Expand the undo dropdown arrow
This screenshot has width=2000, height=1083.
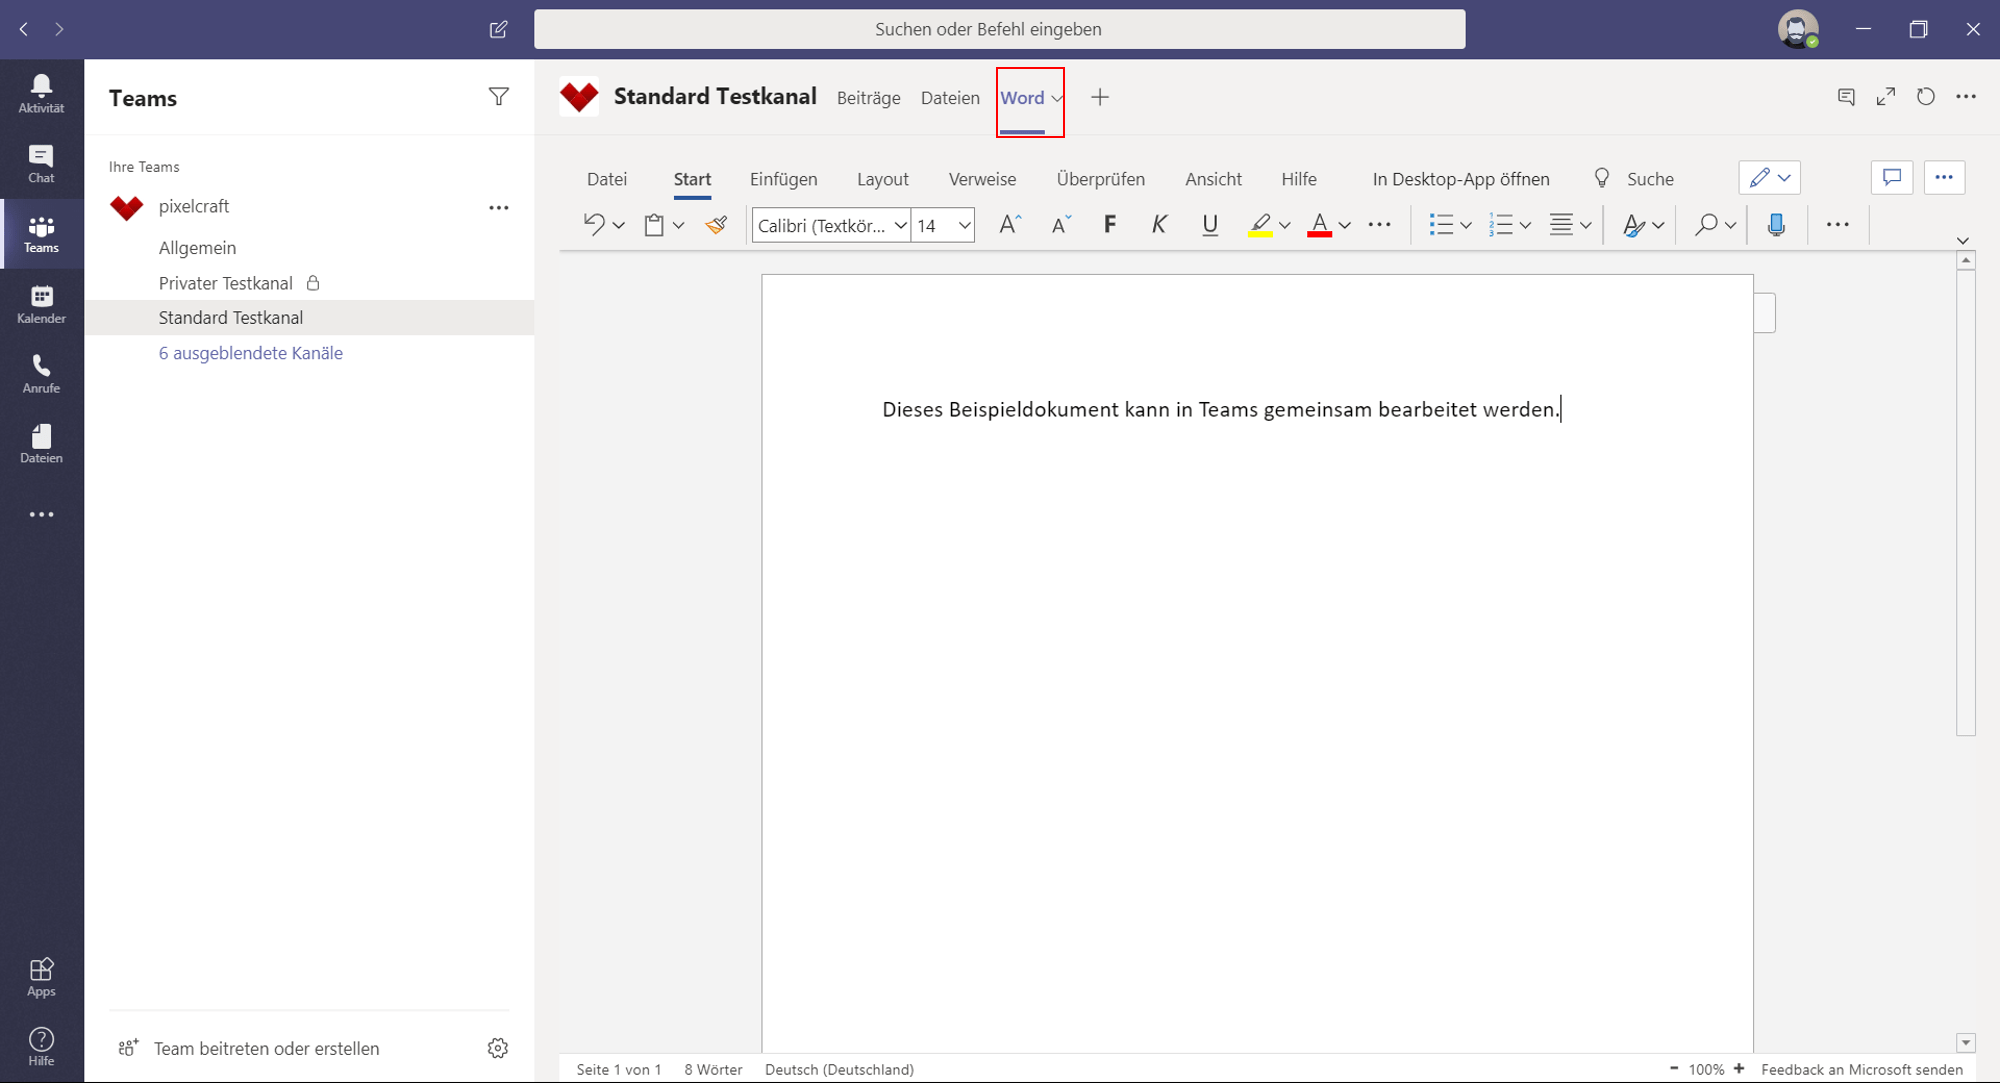pos(619,226)
